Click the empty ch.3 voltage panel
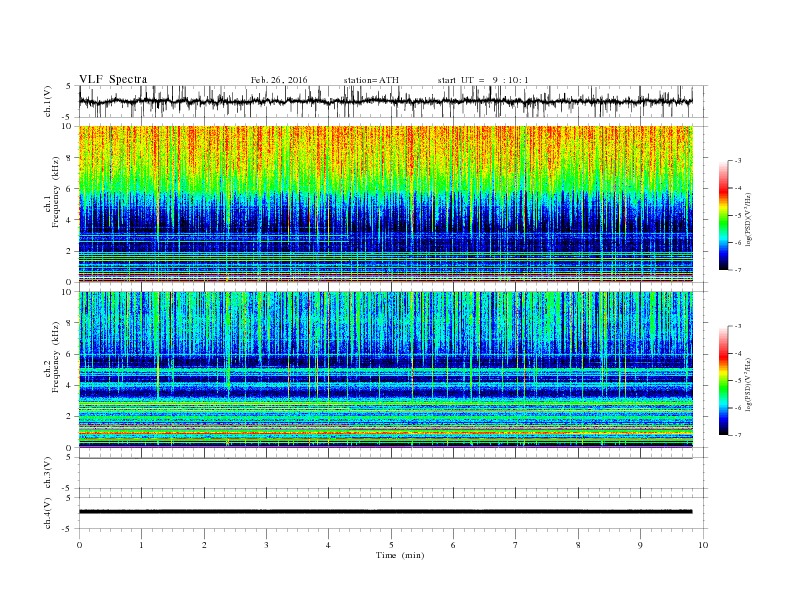The height and width of the screenshot is (612, 792). pos(392,473)
